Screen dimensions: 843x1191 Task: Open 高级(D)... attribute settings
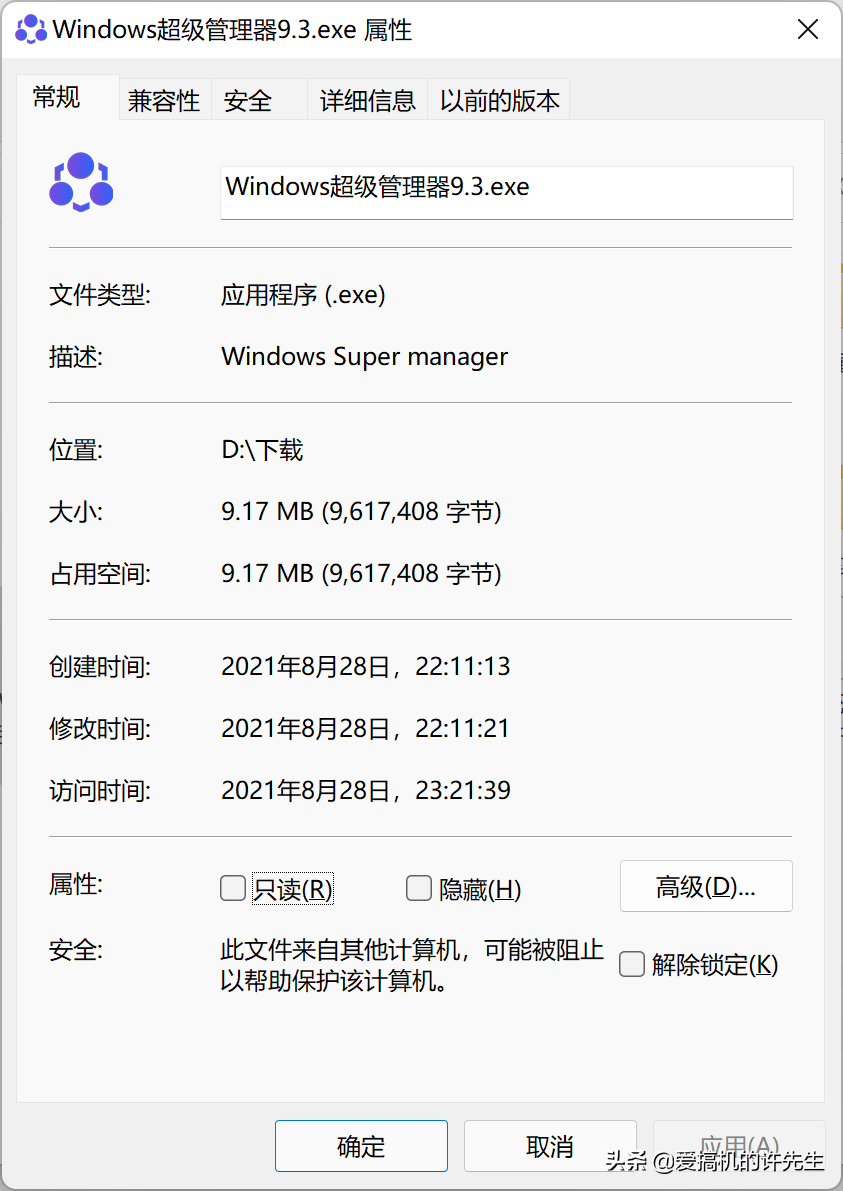pyautogui.click(x=706, y=886)
